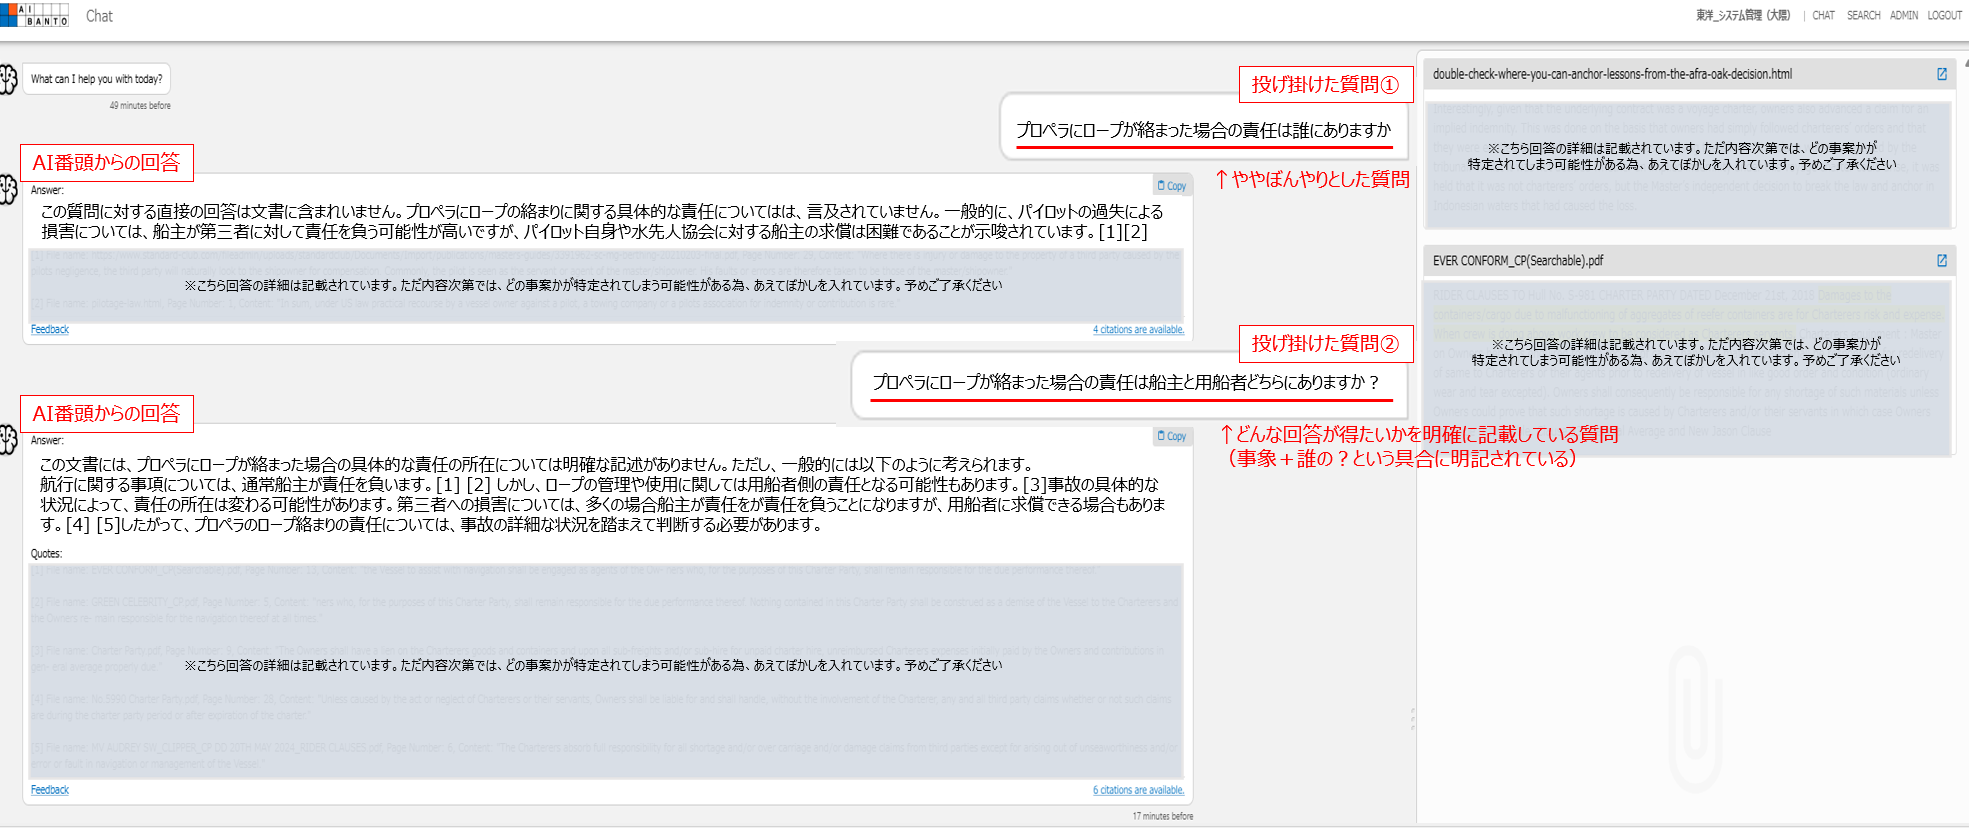
Task: Select the "What can I help you with today?" bubble
Action: (96, 79)
